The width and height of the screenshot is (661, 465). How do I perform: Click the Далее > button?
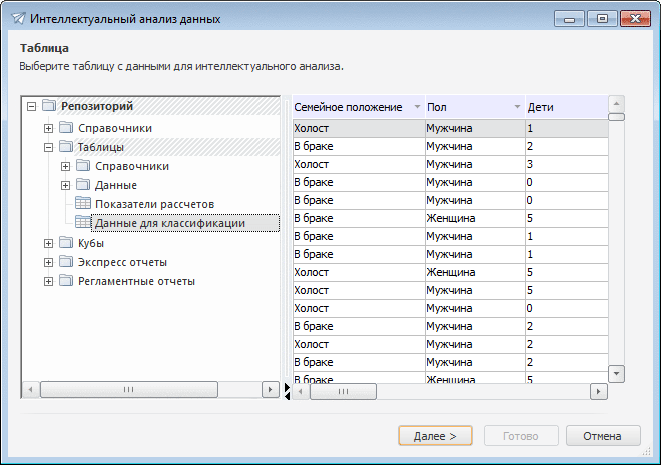[435, 436]
